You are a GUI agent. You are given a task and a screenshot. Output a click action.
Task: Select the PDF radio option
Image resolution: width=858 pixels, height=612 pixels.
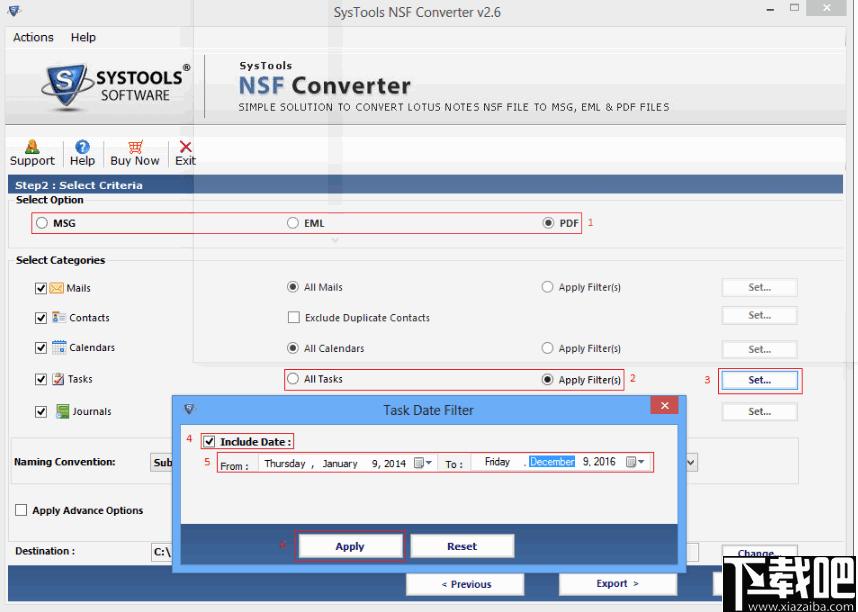548,223
